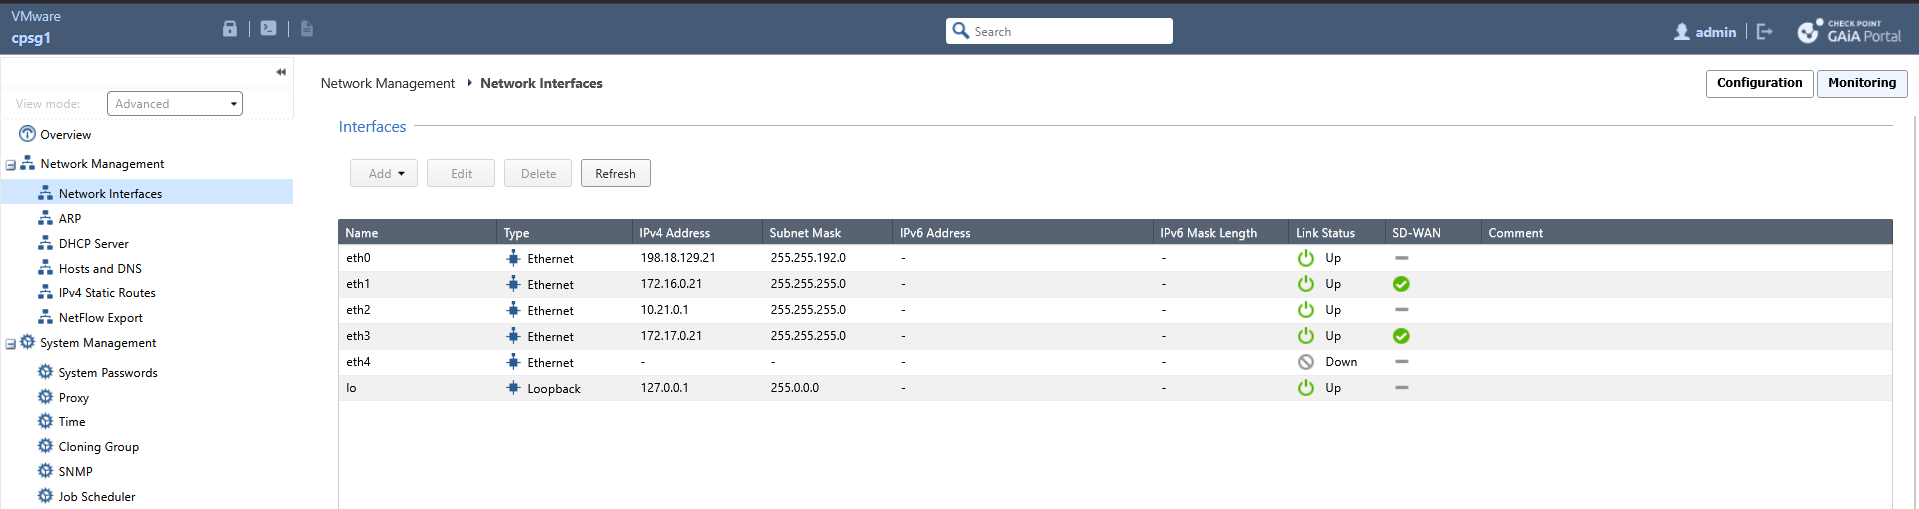
Task: Click the logout icon next to admin
Action: tap(1764, 32)
